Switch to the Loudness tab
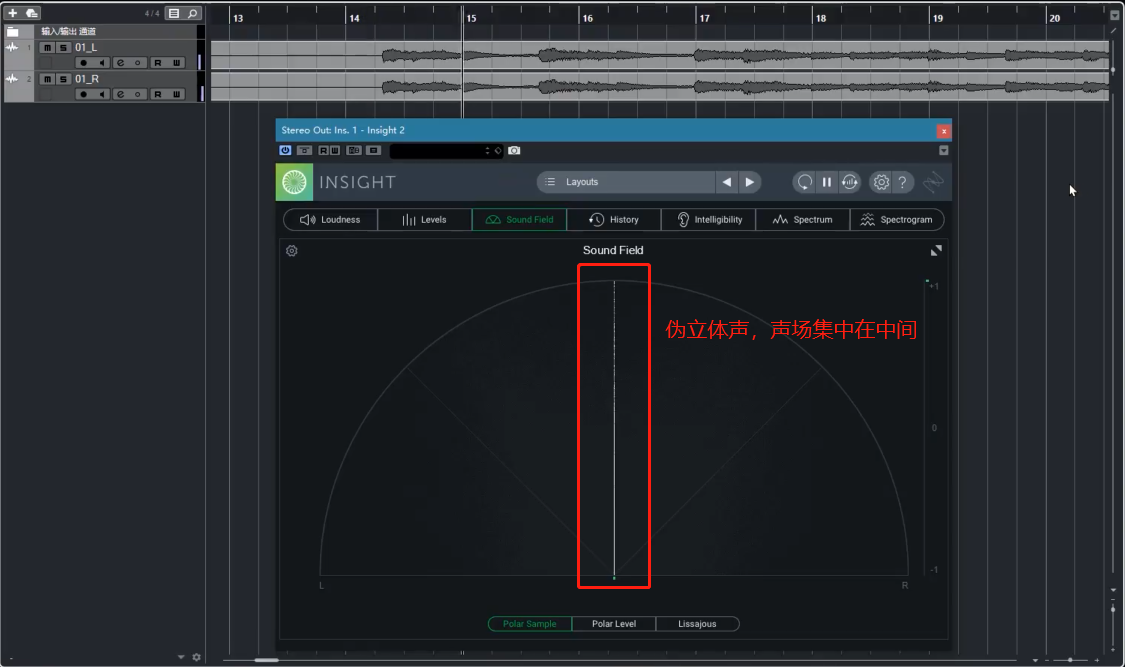Screen dimensions: 1125x667 click(x=331, y=219)
